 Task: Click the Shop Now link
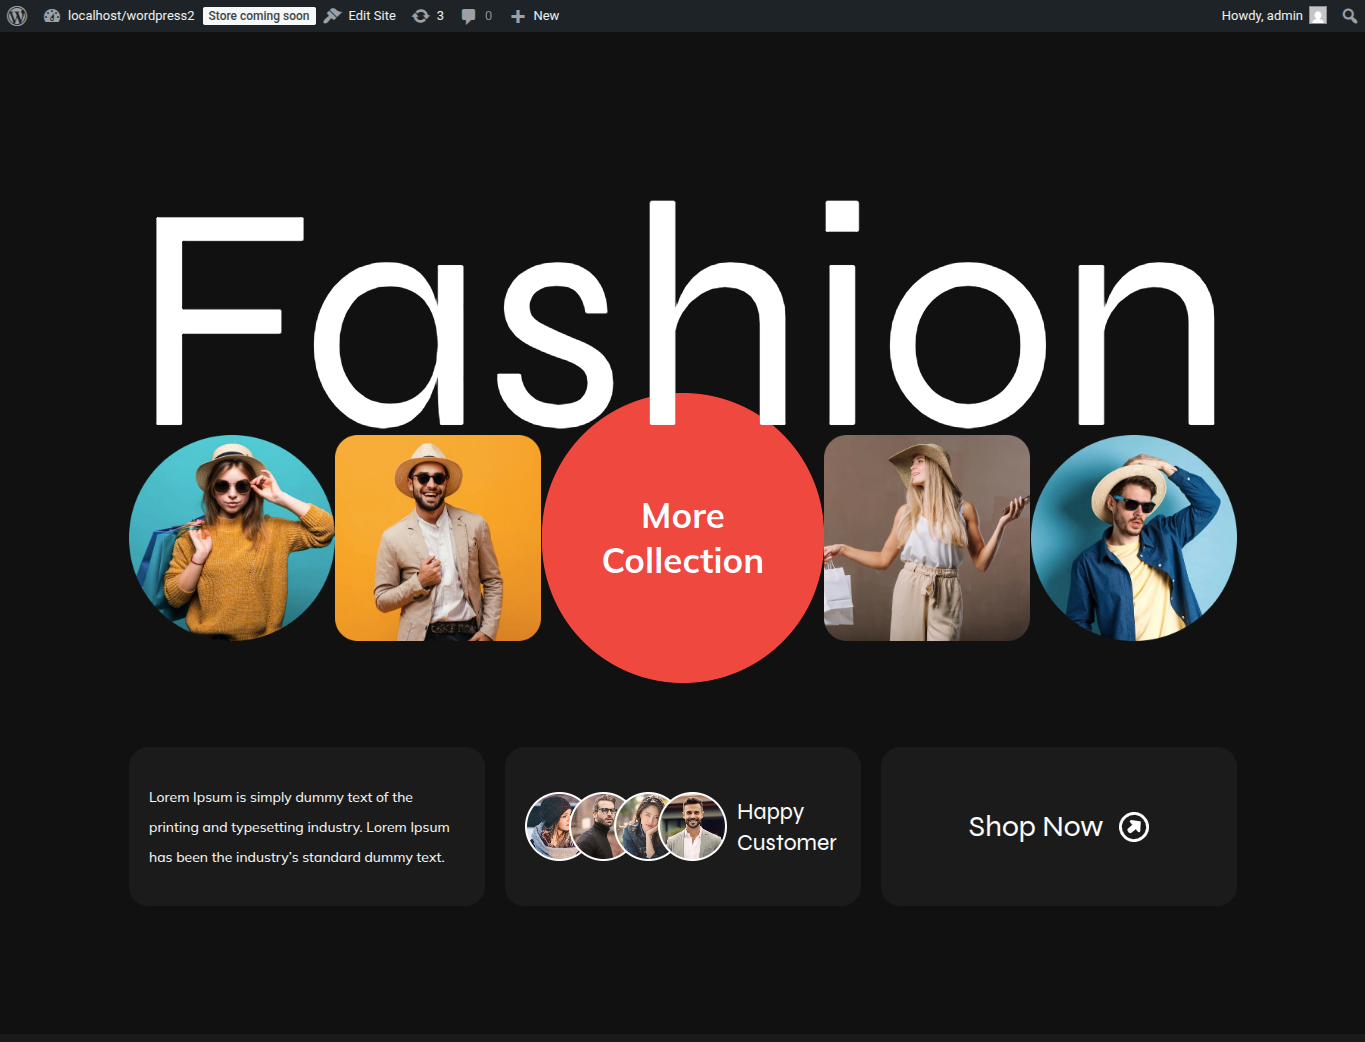(x=1035, y=827)
